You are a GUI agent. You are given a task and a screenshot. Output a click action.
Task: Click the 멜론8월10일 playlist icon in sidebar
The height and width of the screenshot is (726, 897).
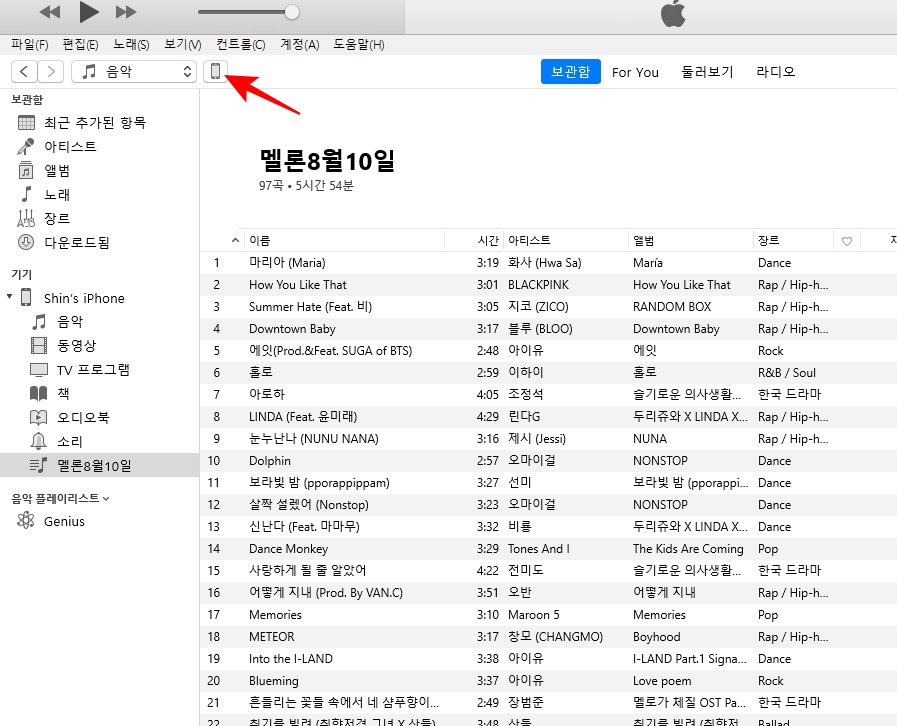pos(38,465)
